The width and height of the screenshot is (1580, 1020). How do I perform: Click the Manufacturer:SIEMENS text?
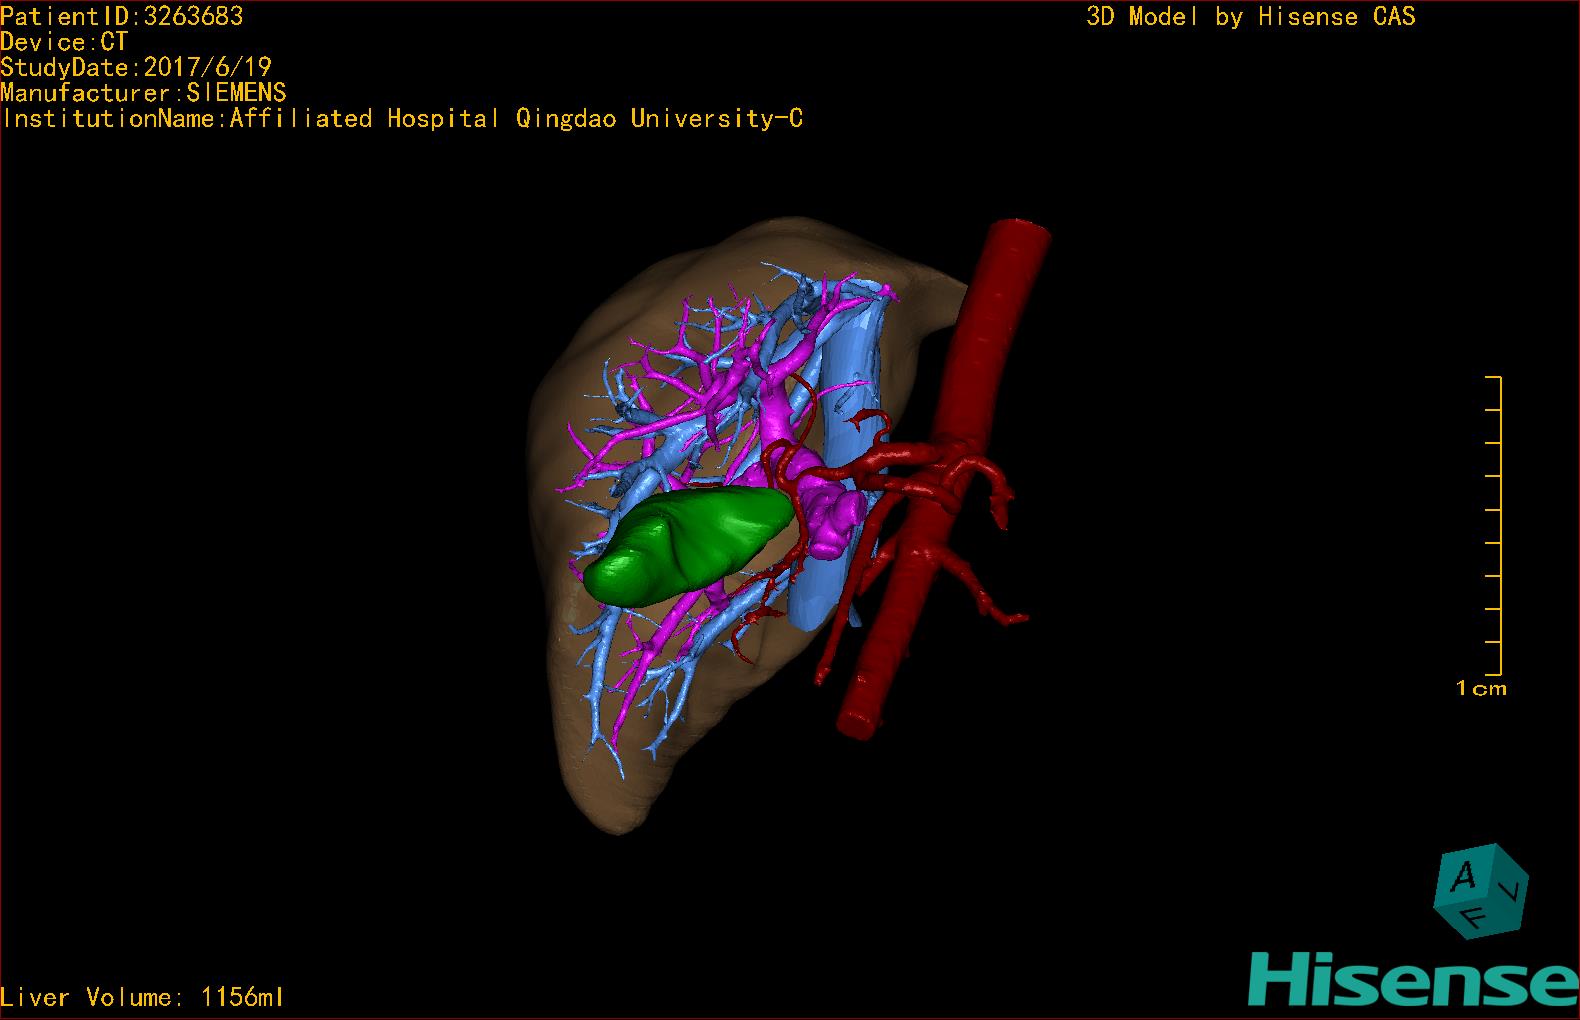tap(143, 93)
